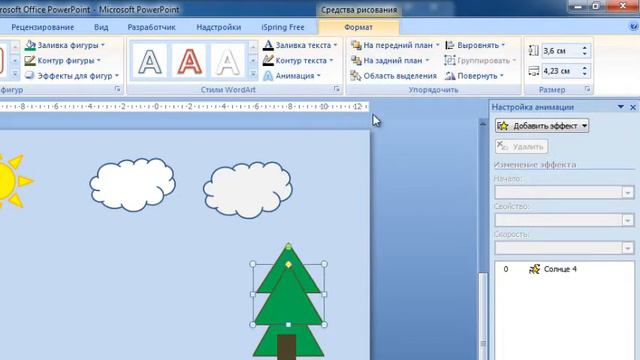Open Область выделения selection pane
This screenshot has height=360, width=640.
click(x=394, y=76)
